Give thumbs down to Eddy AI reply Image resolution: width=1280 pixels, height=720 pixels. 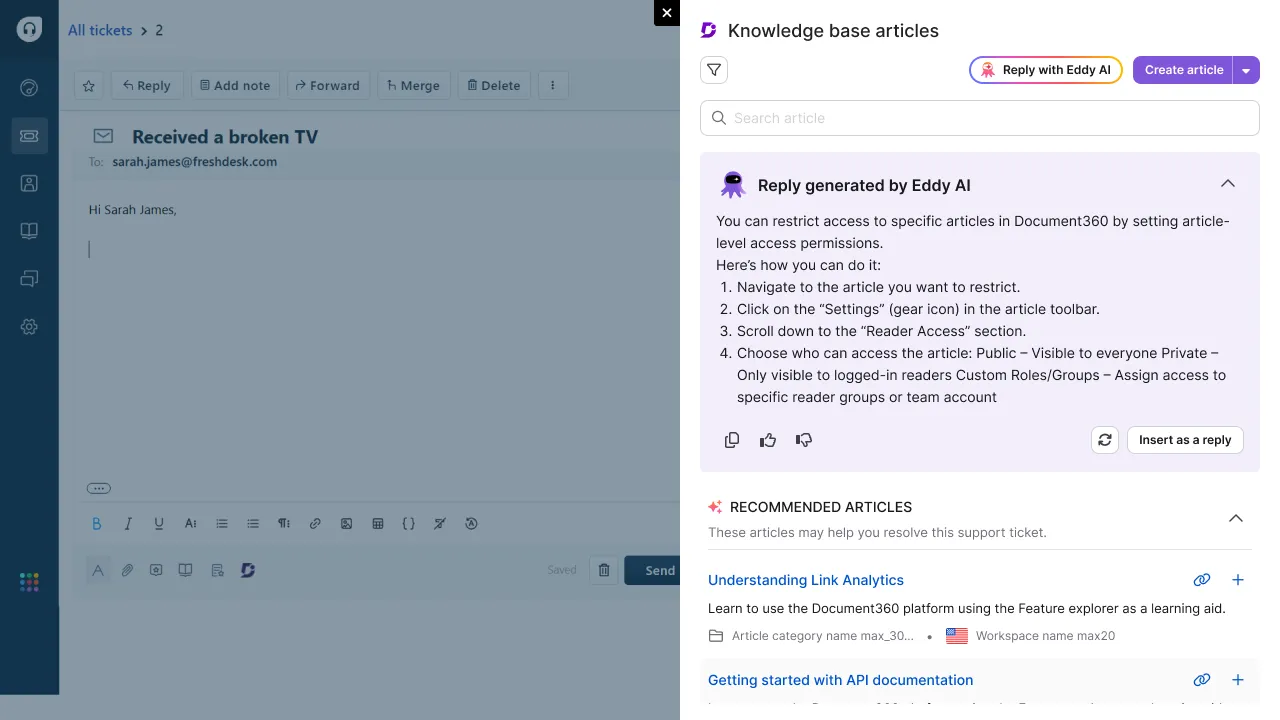tap(804, 440)
